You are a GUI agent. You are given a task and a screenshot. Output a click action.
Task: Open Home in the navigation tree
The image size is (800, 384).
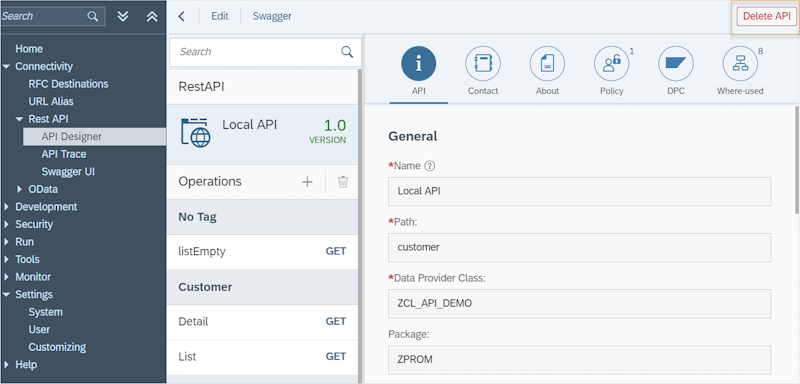29,49
